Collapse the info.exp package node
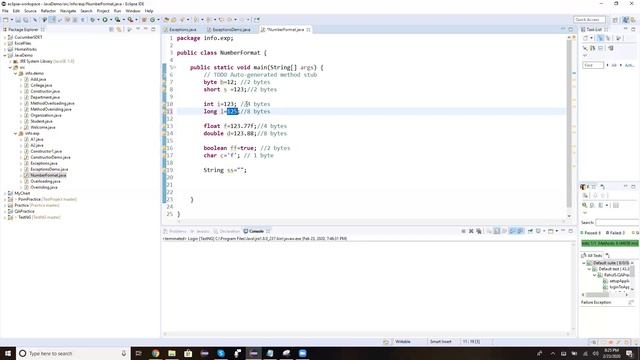The height and width of the screenshot is (360, 640). point(16,133)
